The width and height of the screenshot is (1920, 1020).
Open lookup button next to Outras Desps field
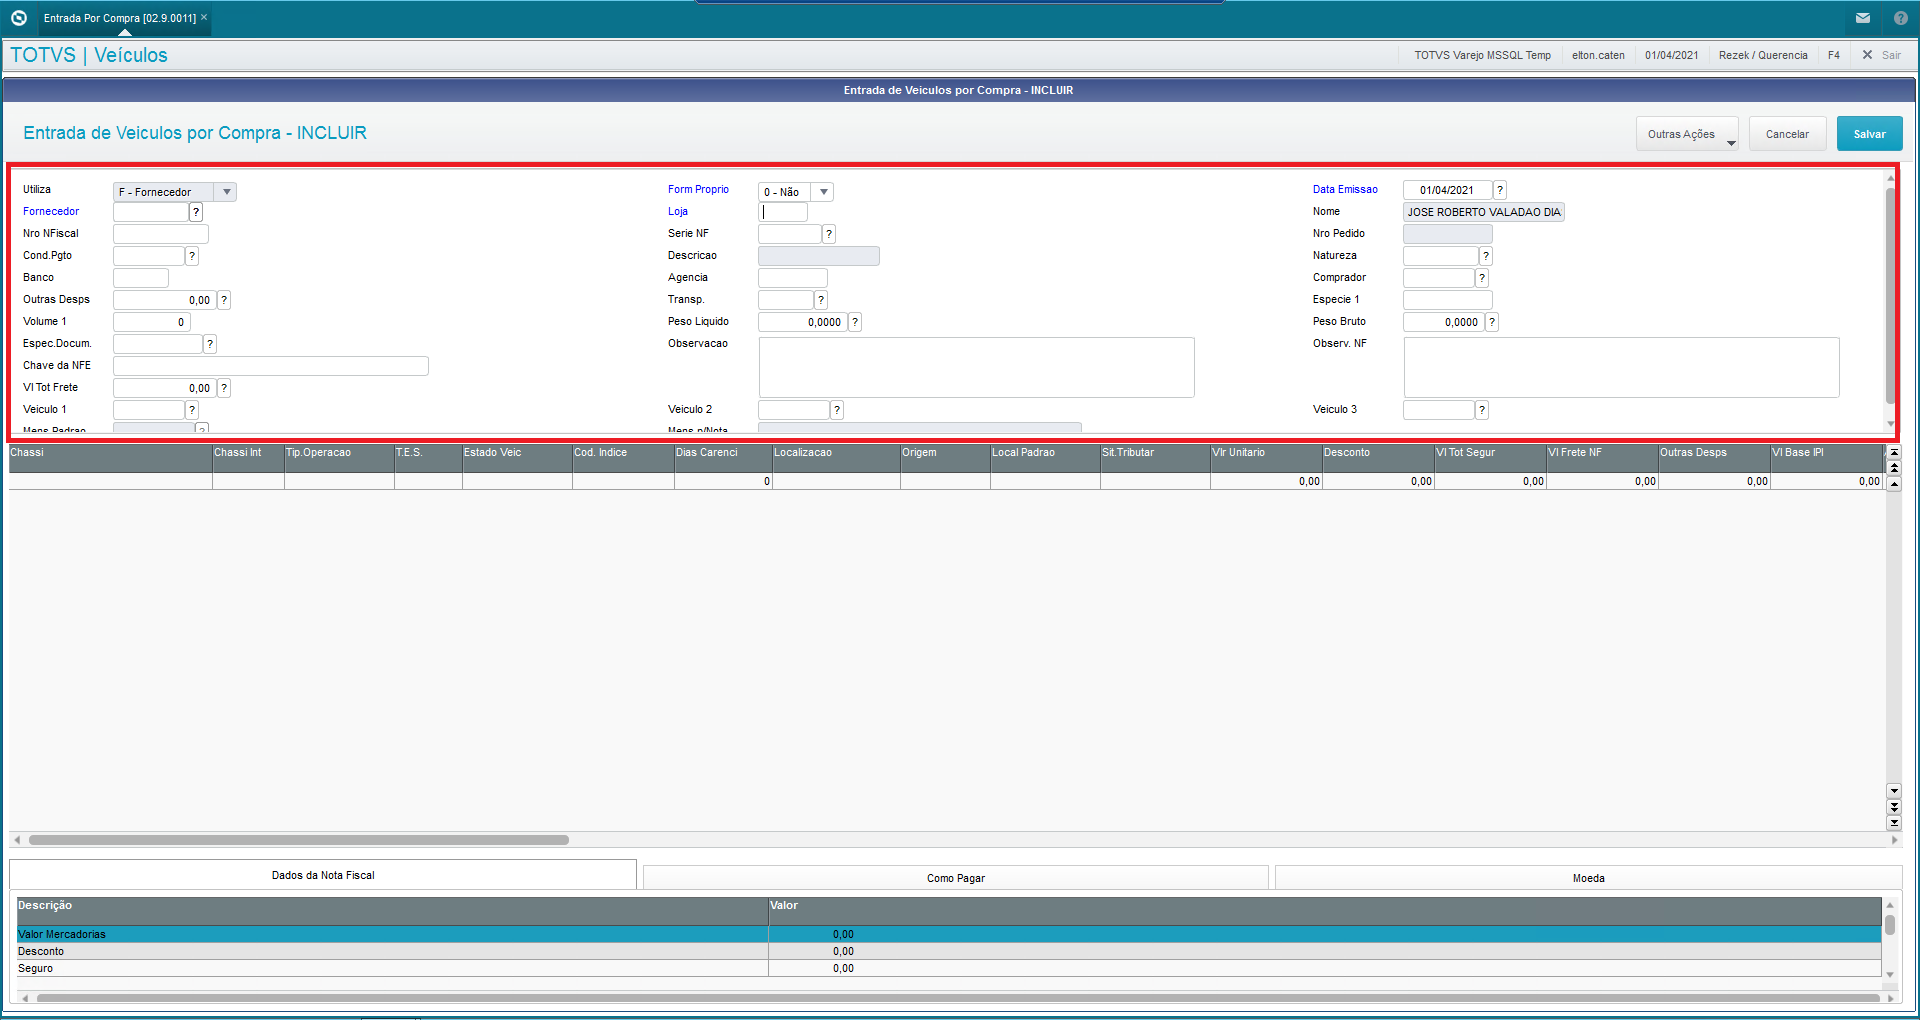click(x=224, y=300)
